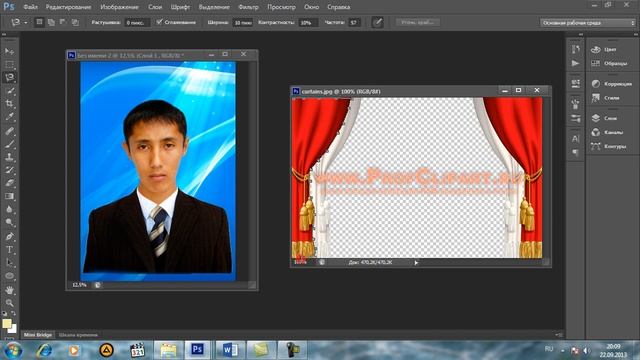
Task: Click the background color swatch
Action: coord(13,329)
